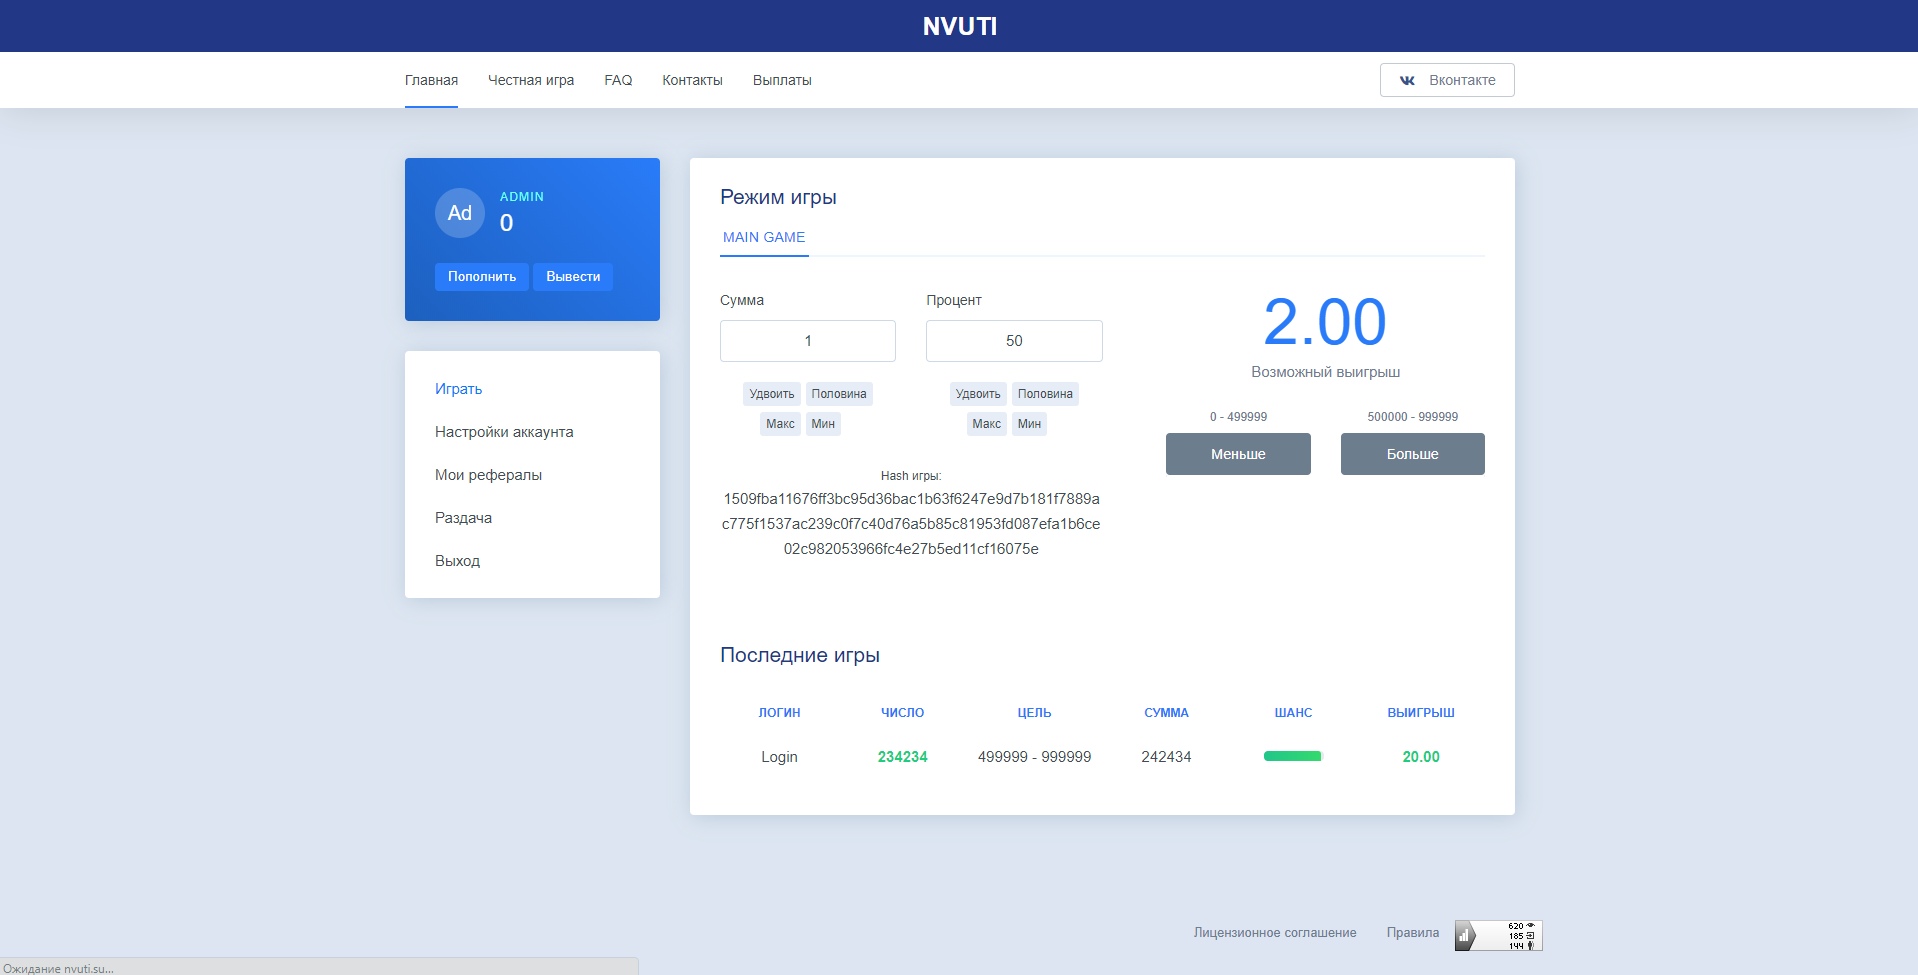Click the СУММА column header
Image resolution: width=1918 pixels, height=975 pixels.
pos(1166,713)
